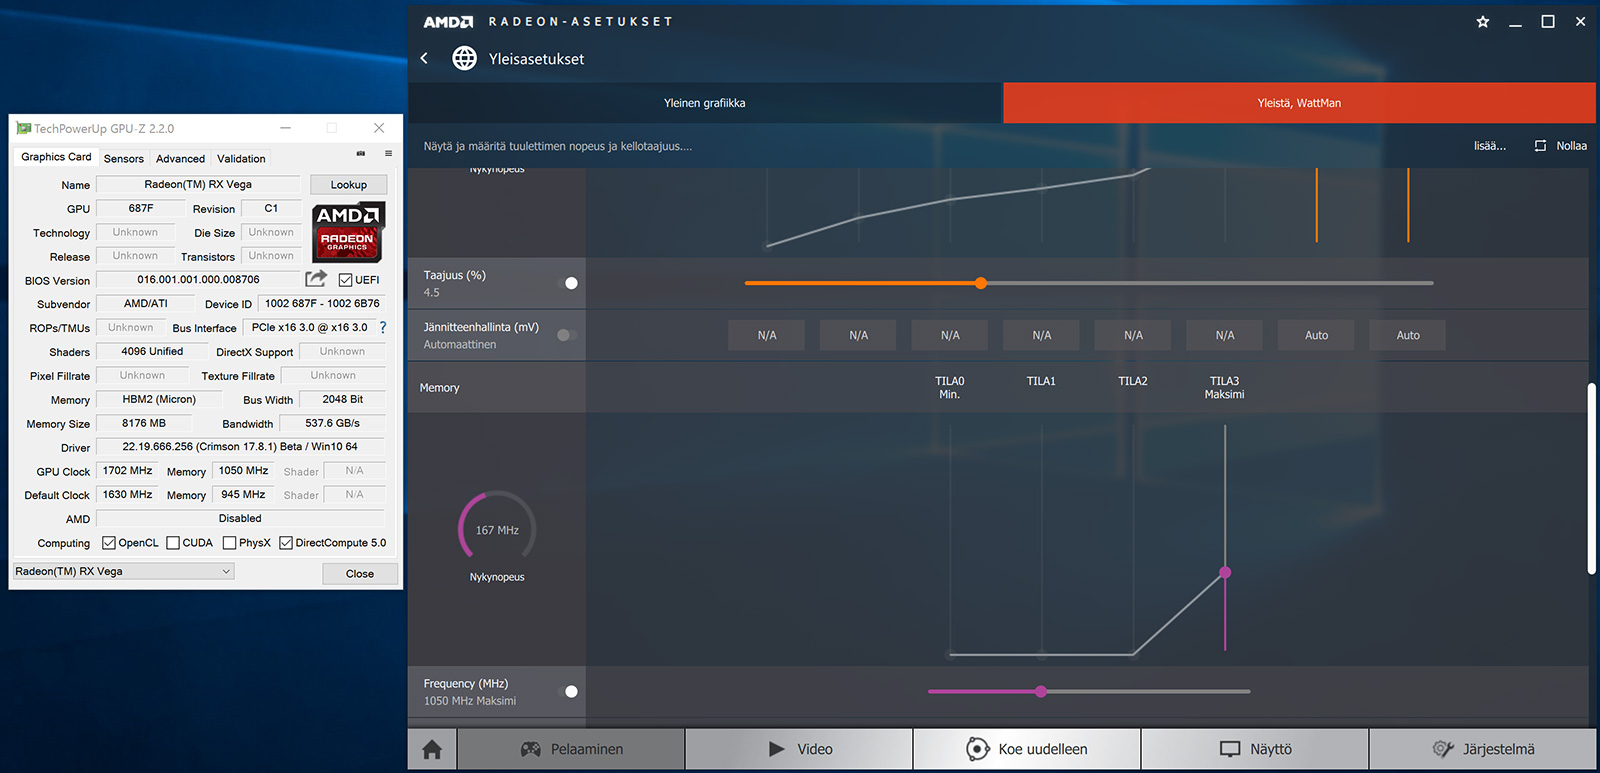
Task: Click Shaders 4096 Unified value
Action: [152, 351]
